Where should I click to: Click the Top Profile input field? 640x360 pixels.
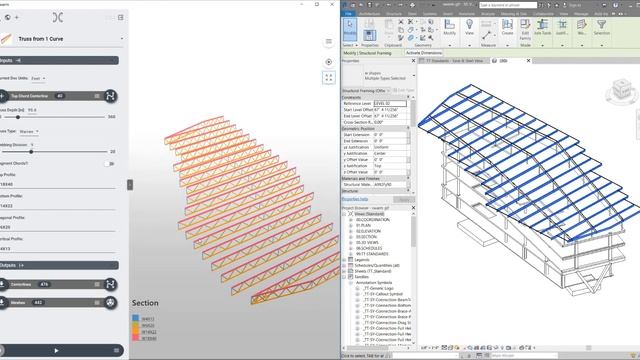click(58, 184)
